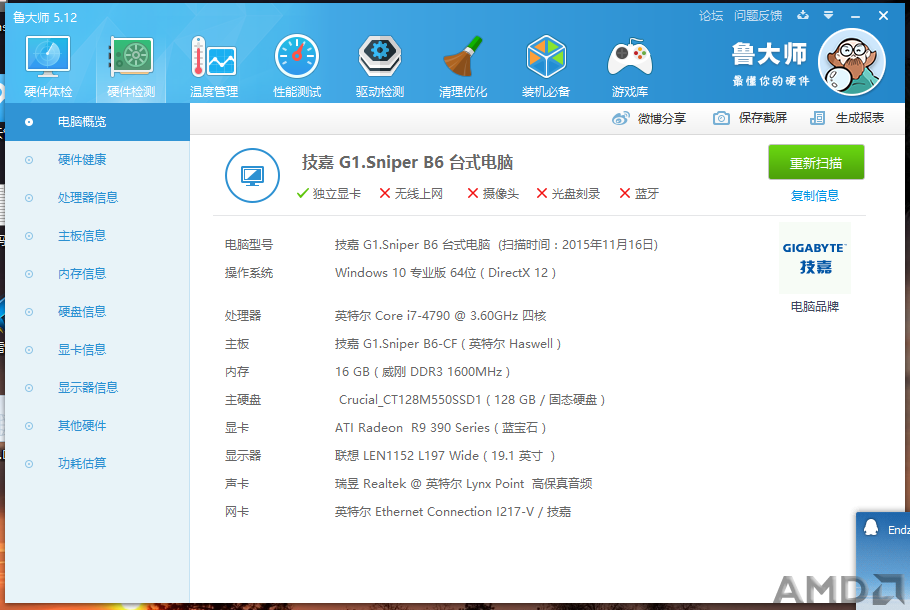Select 电脑概览 in the sidebar

pyautogui.click(x=98, y=122)
